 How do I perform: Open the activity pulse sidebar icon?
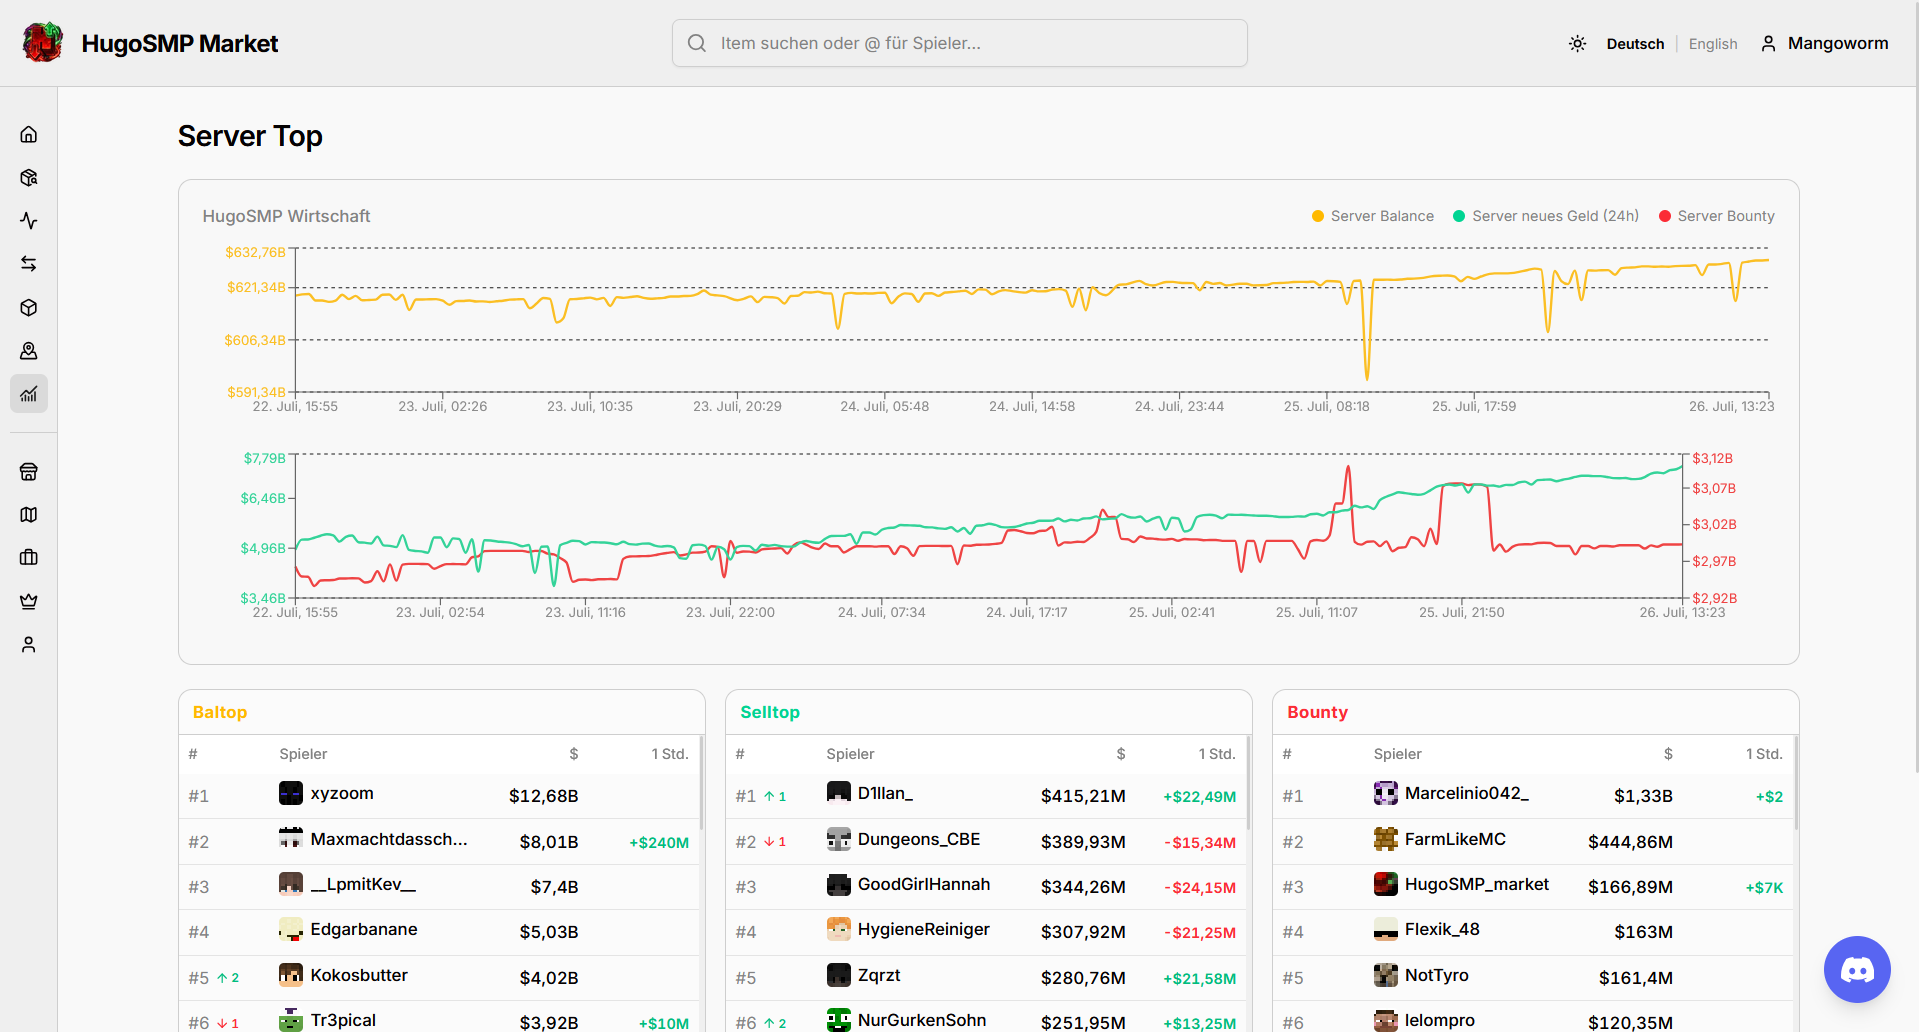(29, 221)
